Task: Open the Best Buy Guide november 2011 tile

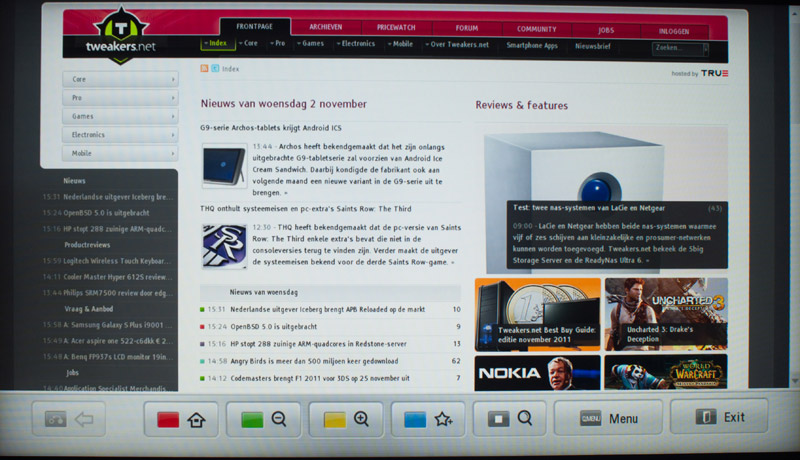Action: 537,314
